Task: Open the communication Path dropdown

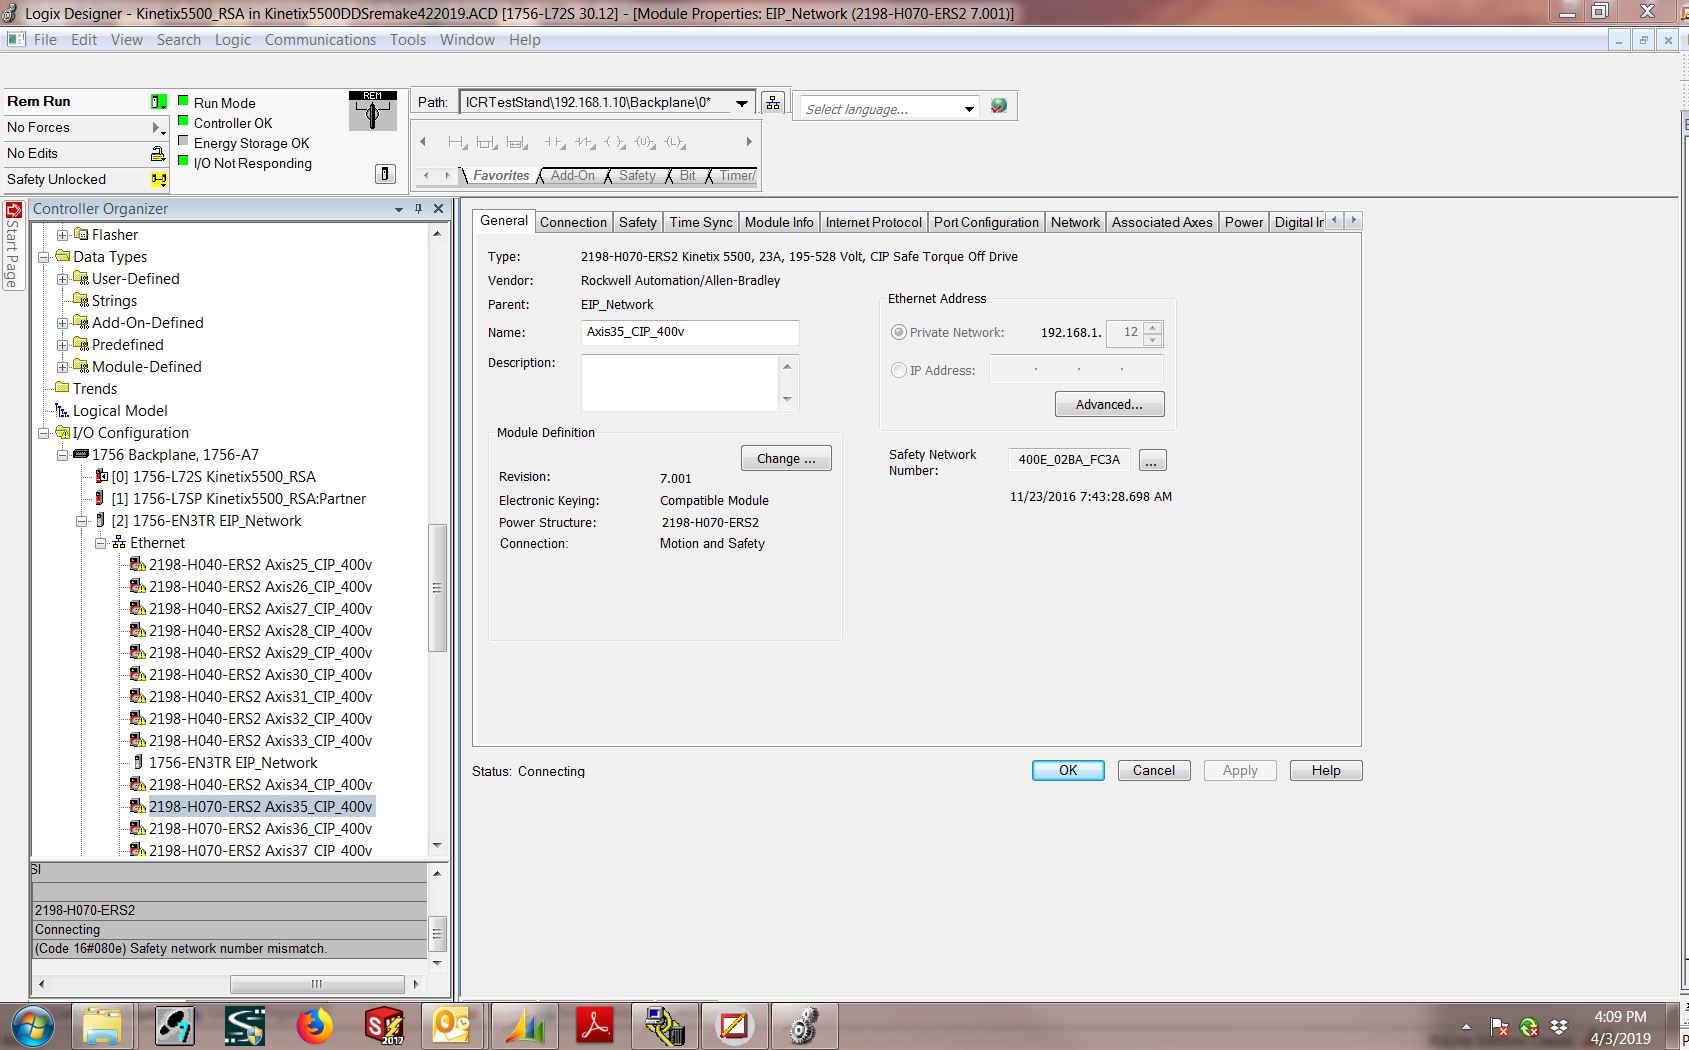Action: [742, 102]
